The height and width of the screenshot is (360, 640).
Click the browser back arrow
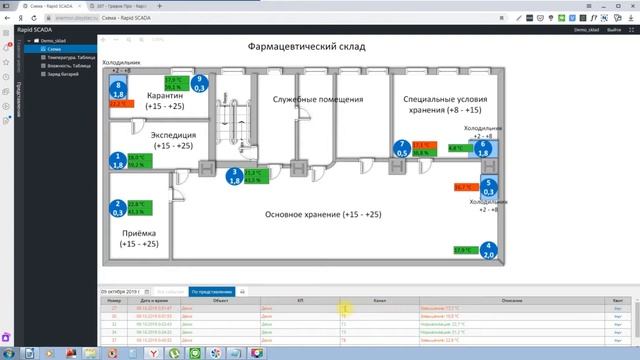pos(7,18)
